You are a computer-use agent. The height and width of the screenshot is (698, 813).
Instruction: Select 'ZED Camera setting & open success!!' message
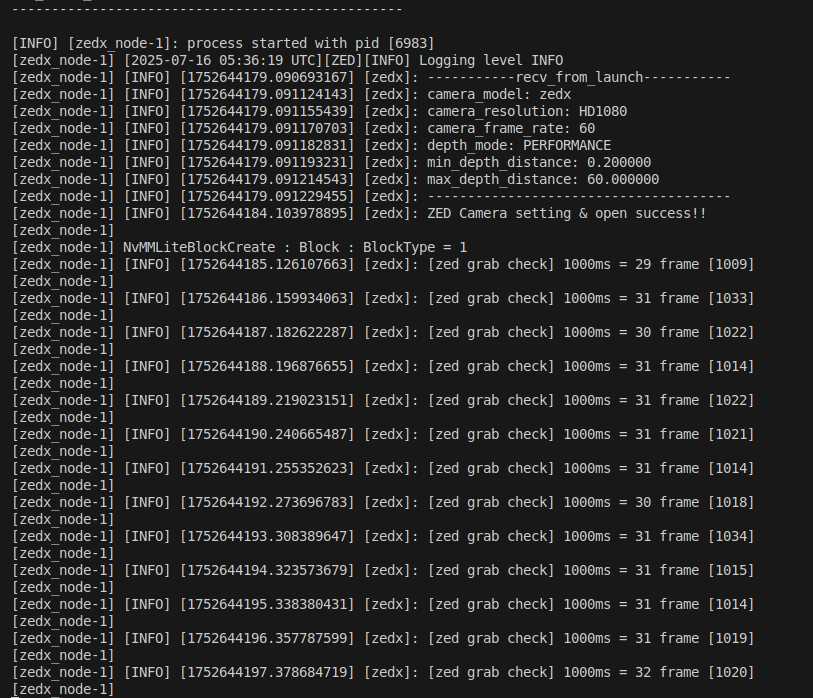point(567,214)
